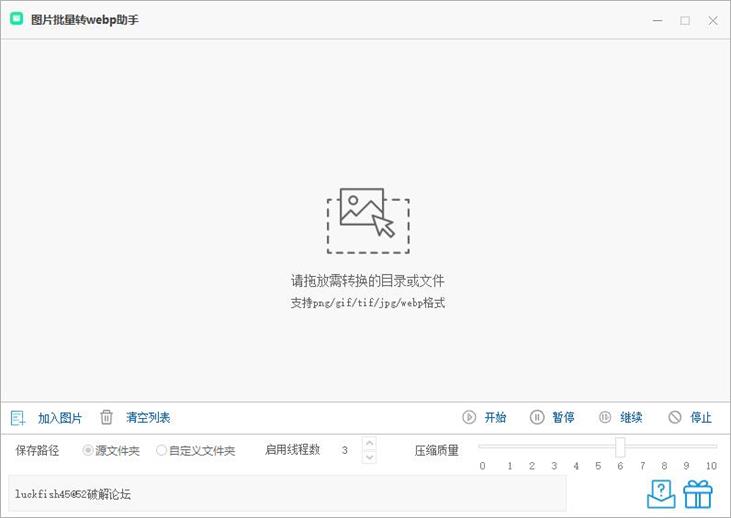
Task: Click the green app logo in title bar
Action: pos(17,19)
